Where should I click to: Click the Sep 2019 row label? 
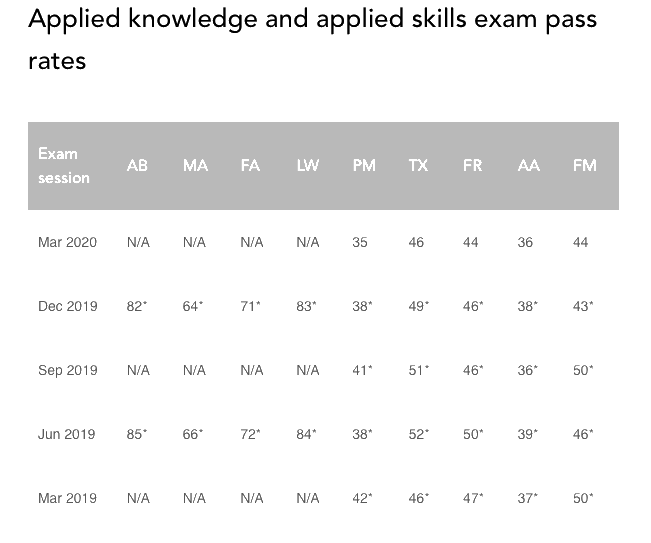67,370
